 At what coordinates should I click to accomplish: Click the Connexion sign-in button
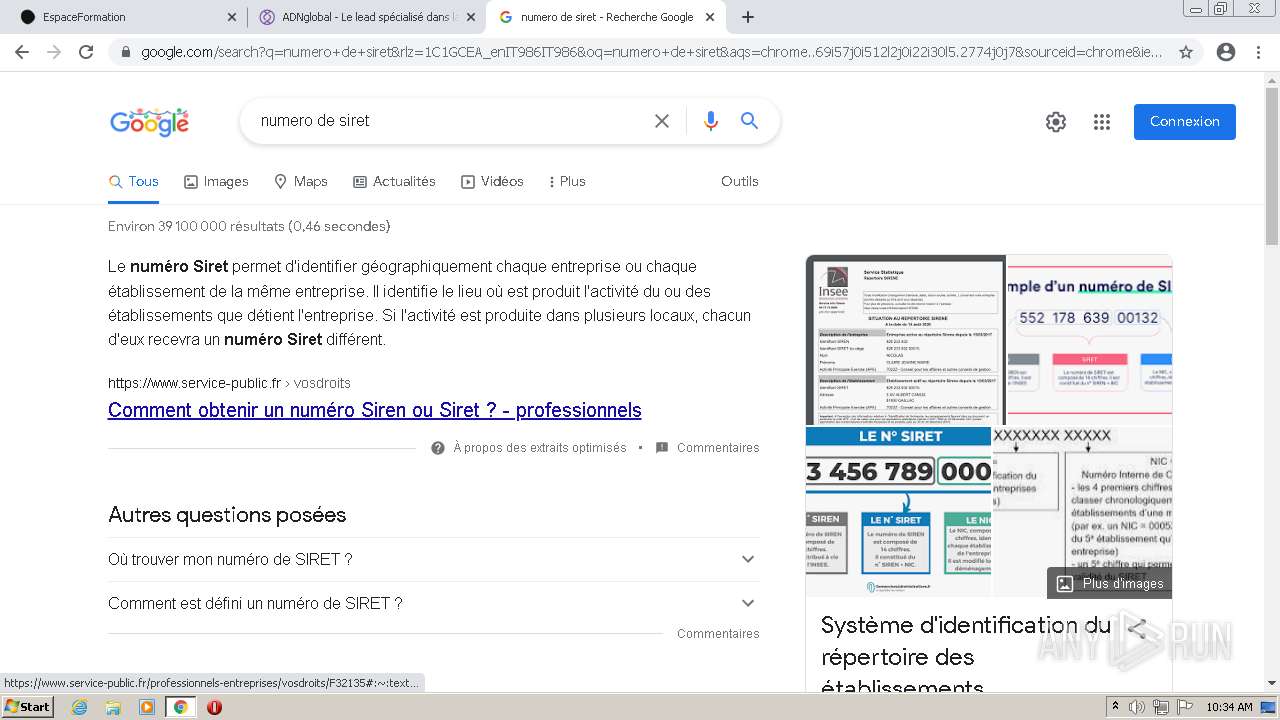point(1185,122)
